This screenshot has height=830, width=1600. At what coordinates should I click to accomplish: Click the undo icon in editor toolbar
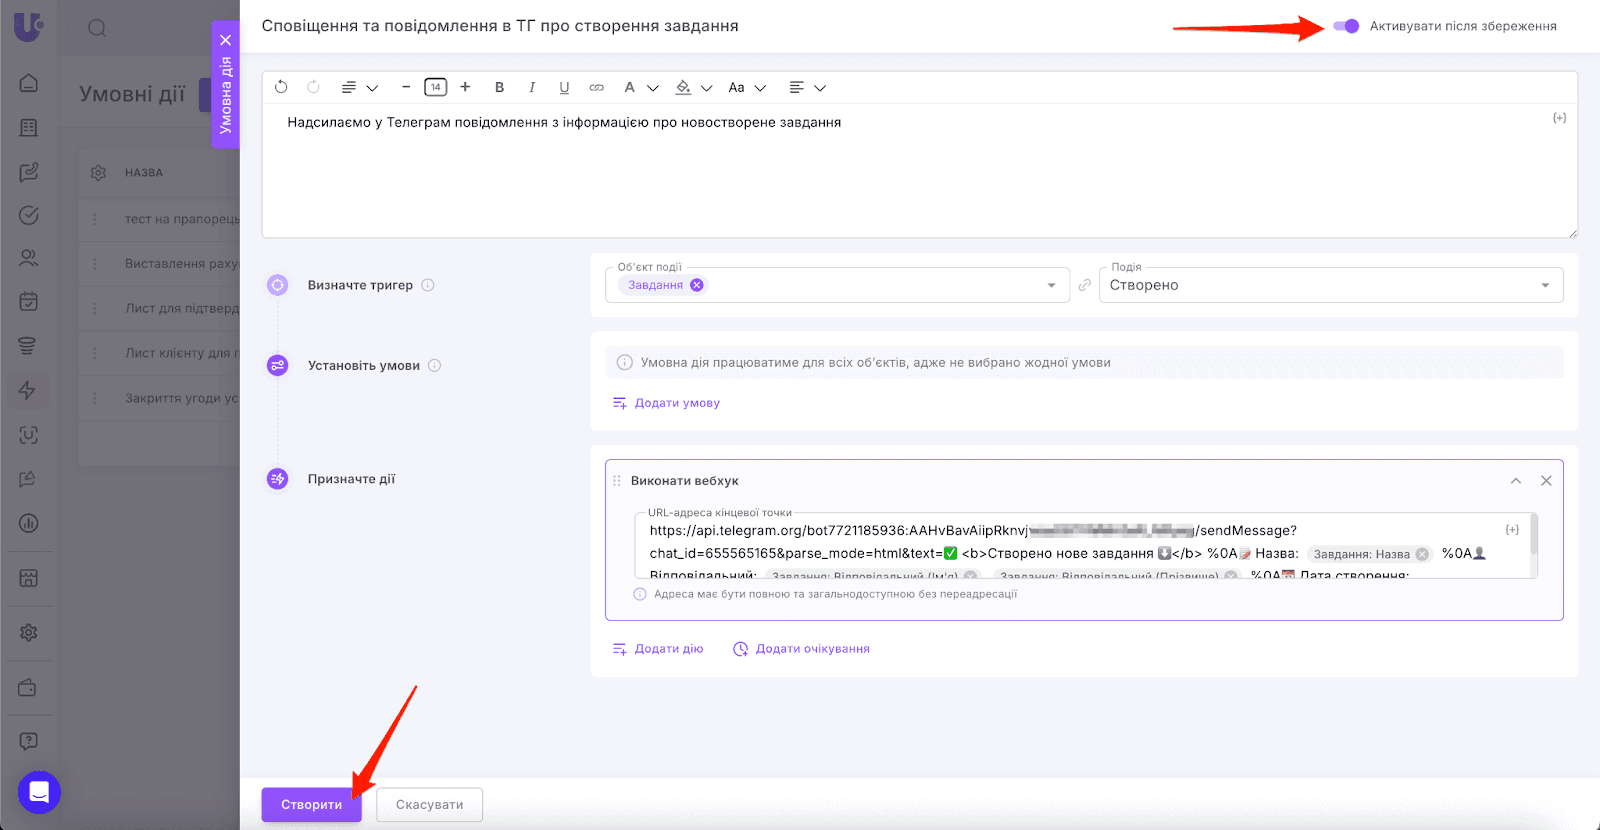pyautogui.click(x=281, y=87)
